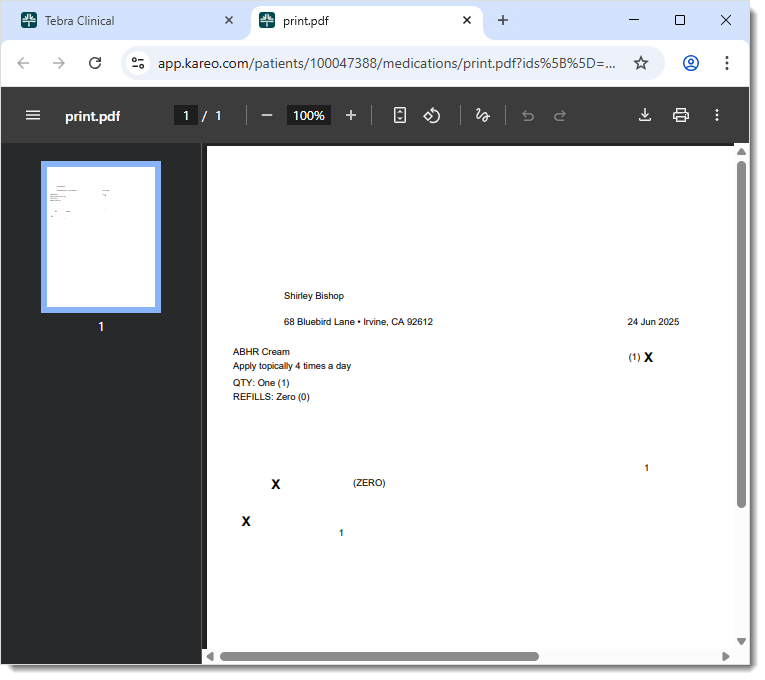Rotate the PDF counterclockwise

point(434,116)
